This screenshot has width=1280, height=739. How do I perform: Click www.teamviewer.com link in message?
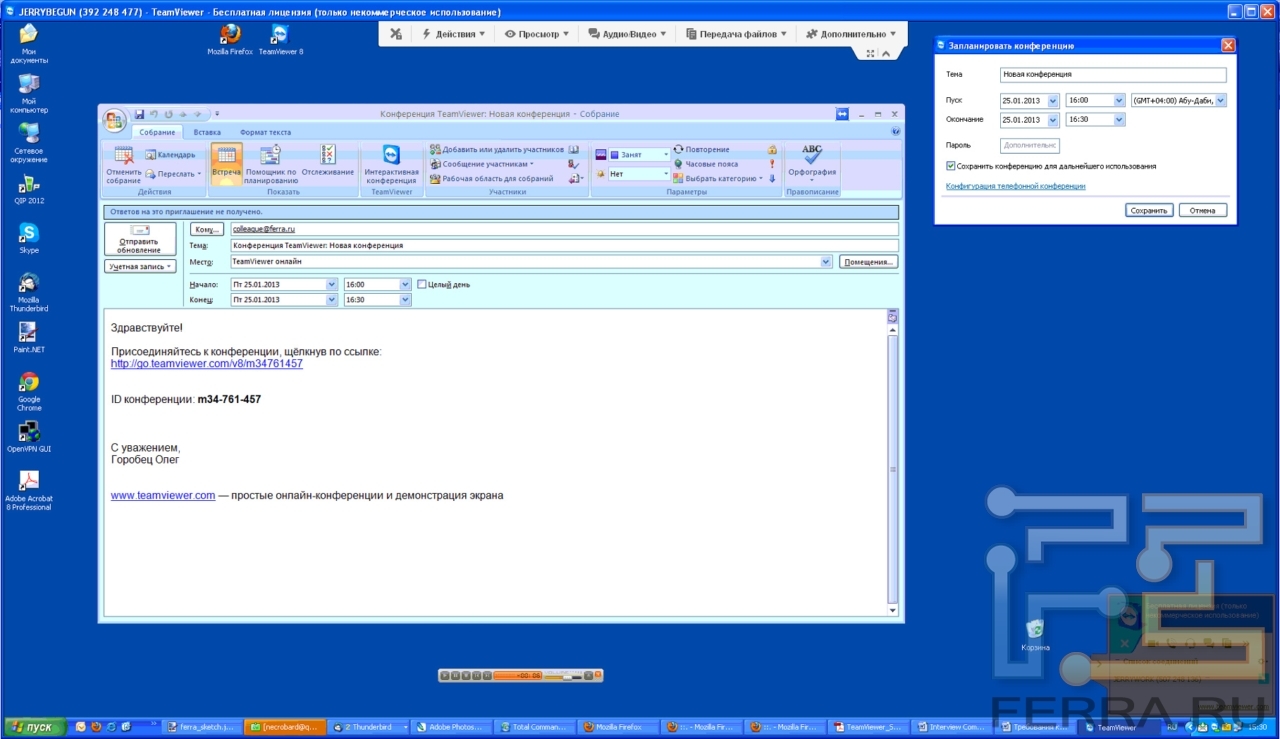pos(163,495)
